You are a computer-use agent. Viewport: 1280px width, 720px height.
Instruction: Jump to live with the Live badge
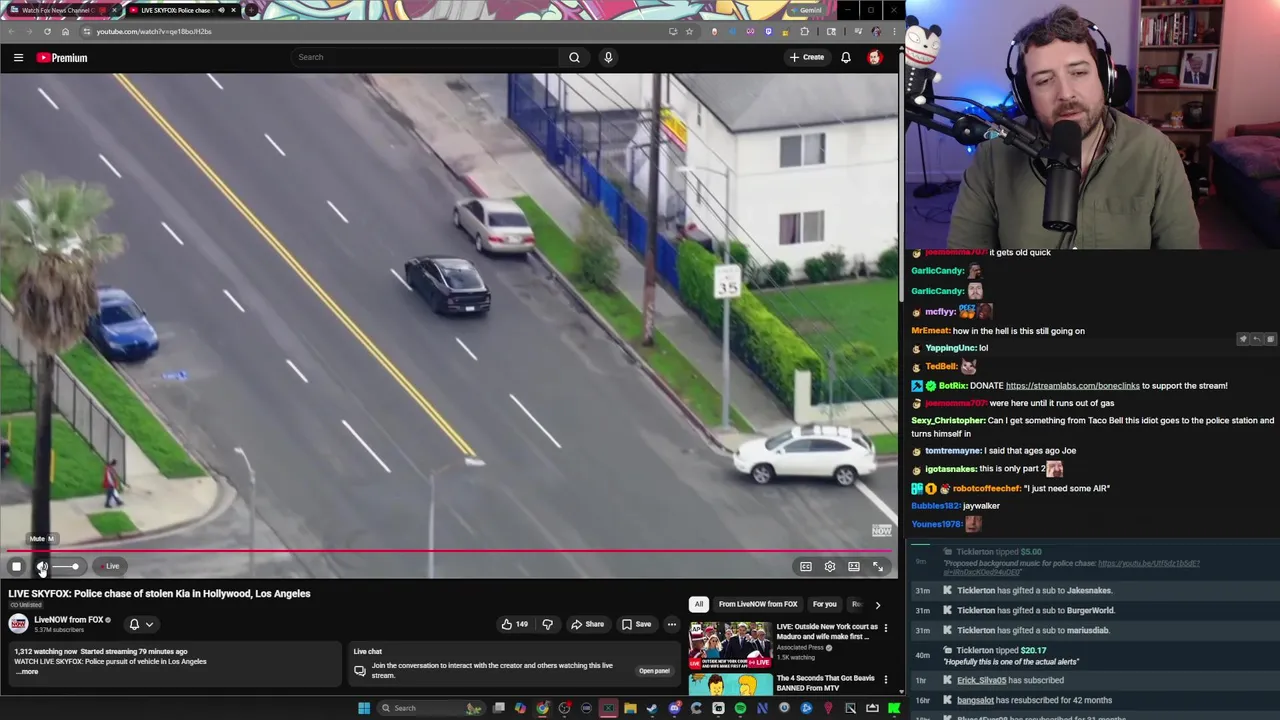click(109, 566)
